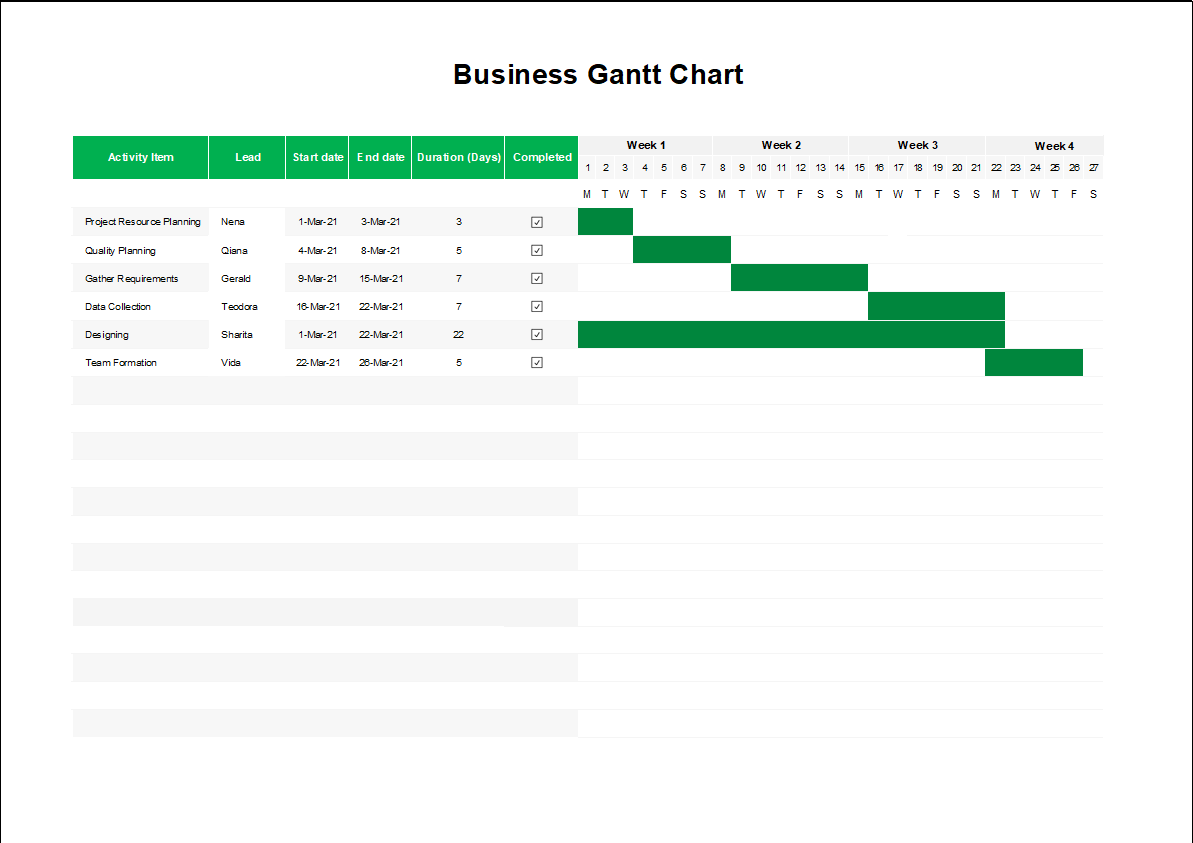Image resolution: width=1193 pixels, height=843 pixels.
Task: Click the Duration (Days) header cell
Action: 458,157
